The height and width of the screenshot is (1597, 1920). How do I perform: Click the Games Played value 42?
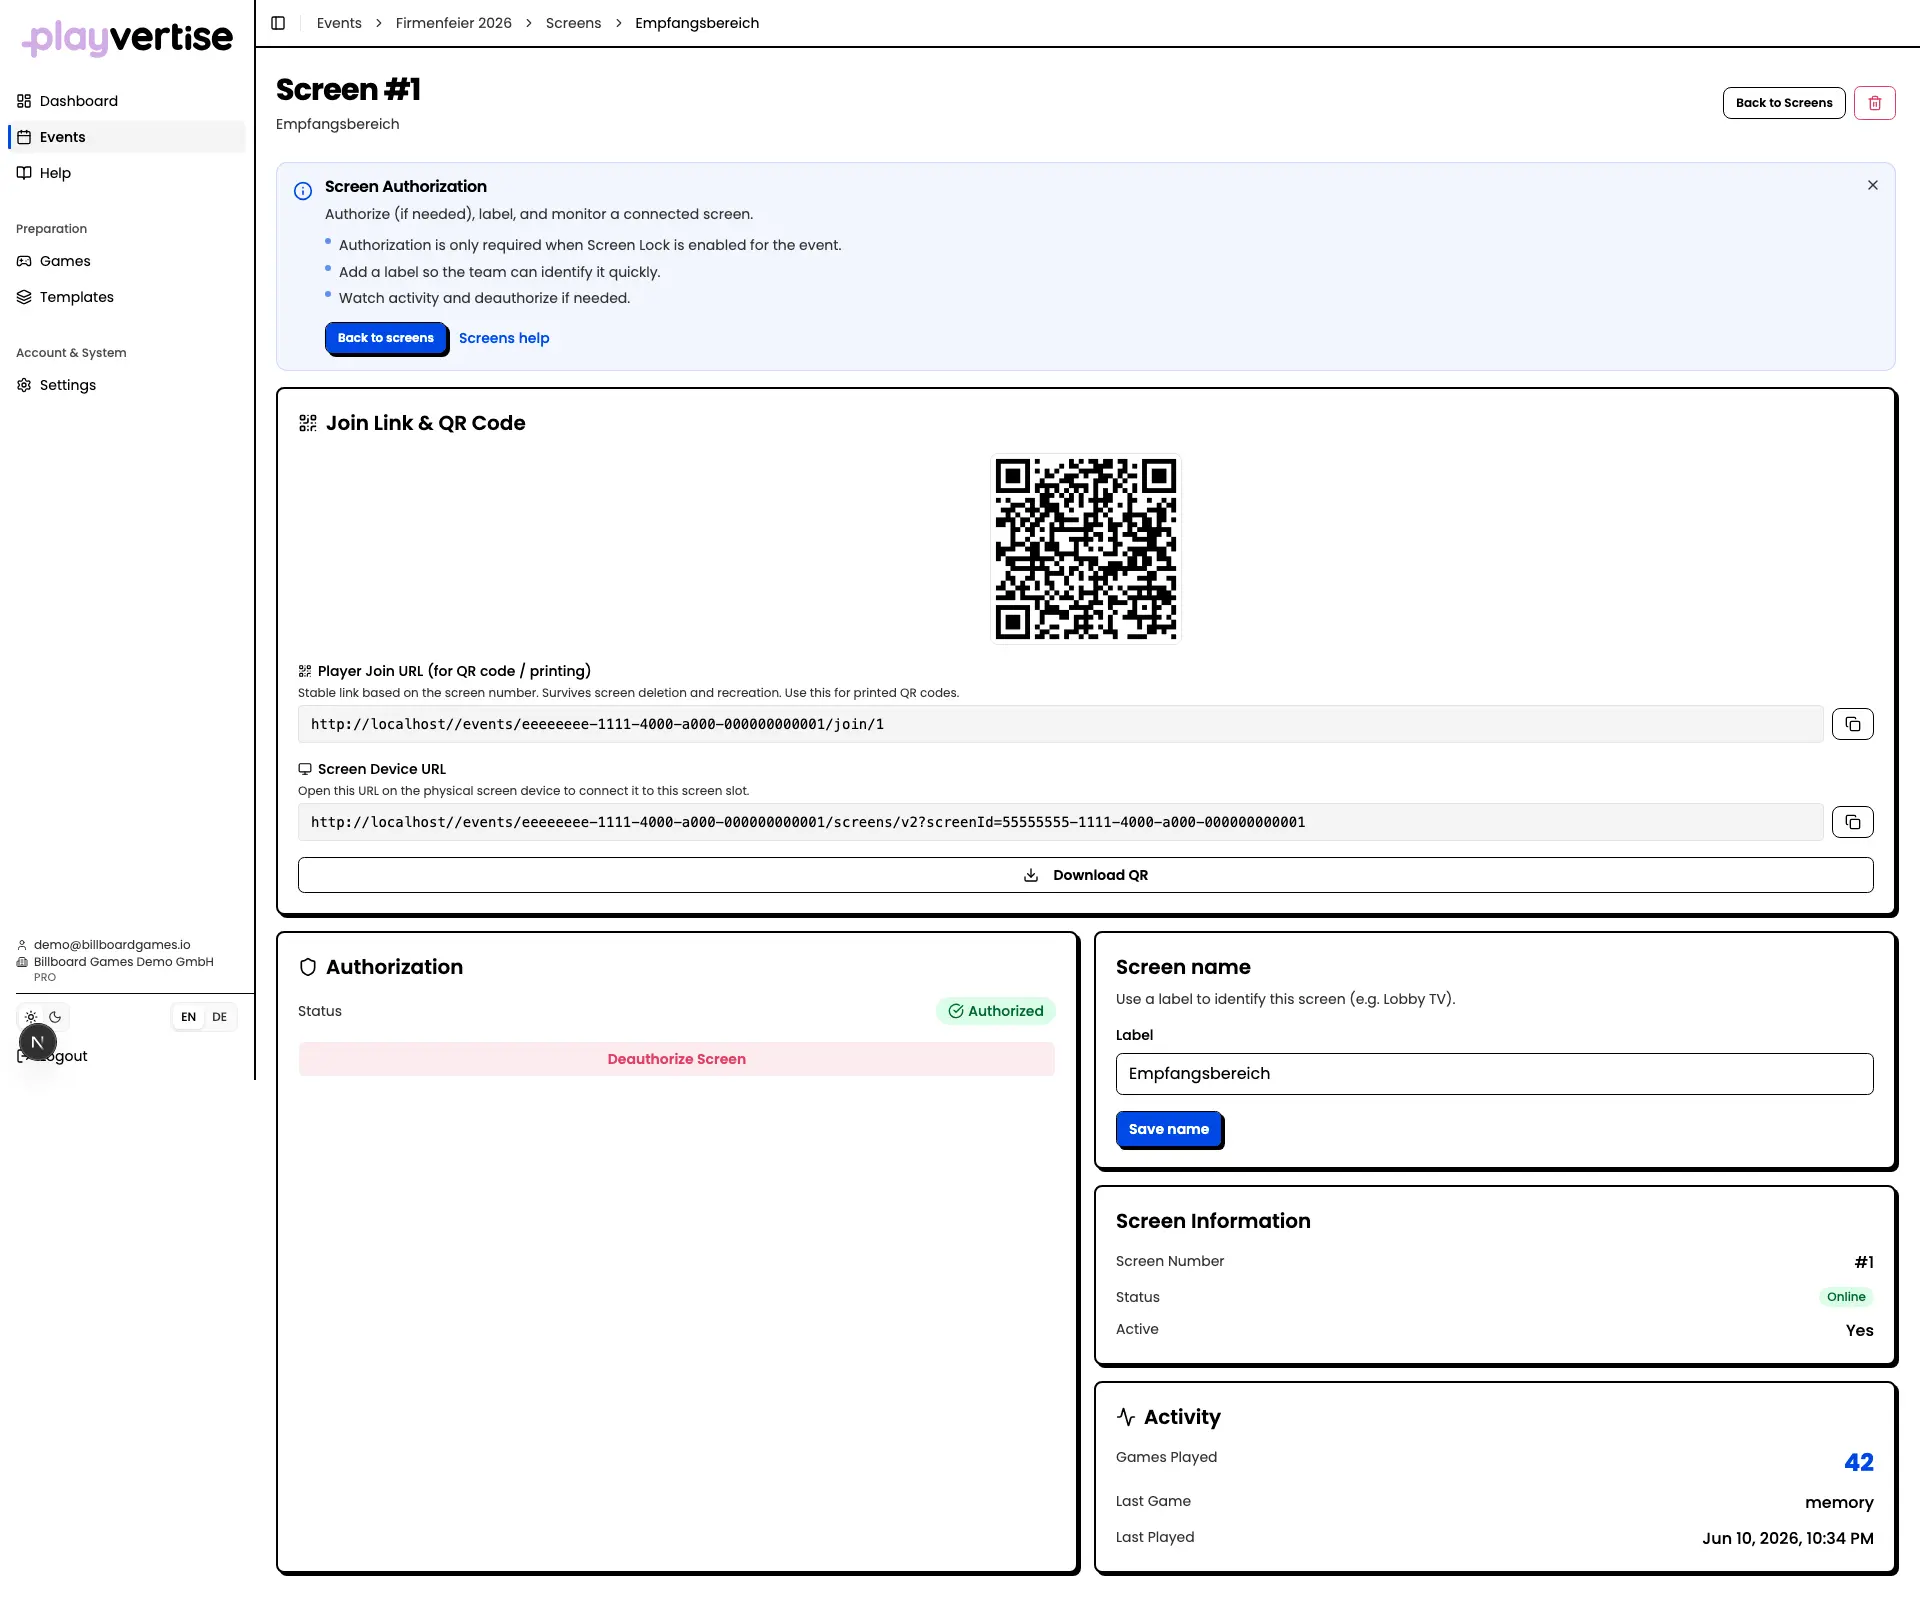(x=1858, y=1462)
